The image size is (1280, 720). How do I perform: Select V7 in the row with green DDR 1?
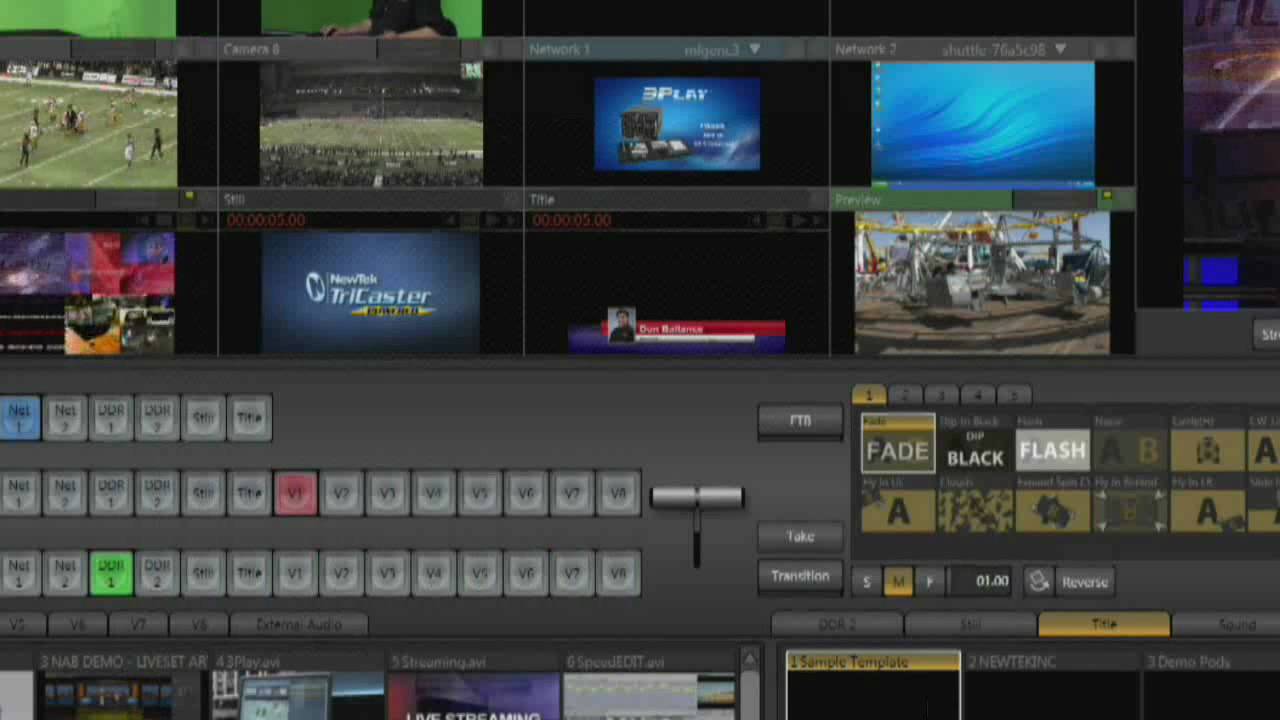pyautogui.click(x=571, y=573)
